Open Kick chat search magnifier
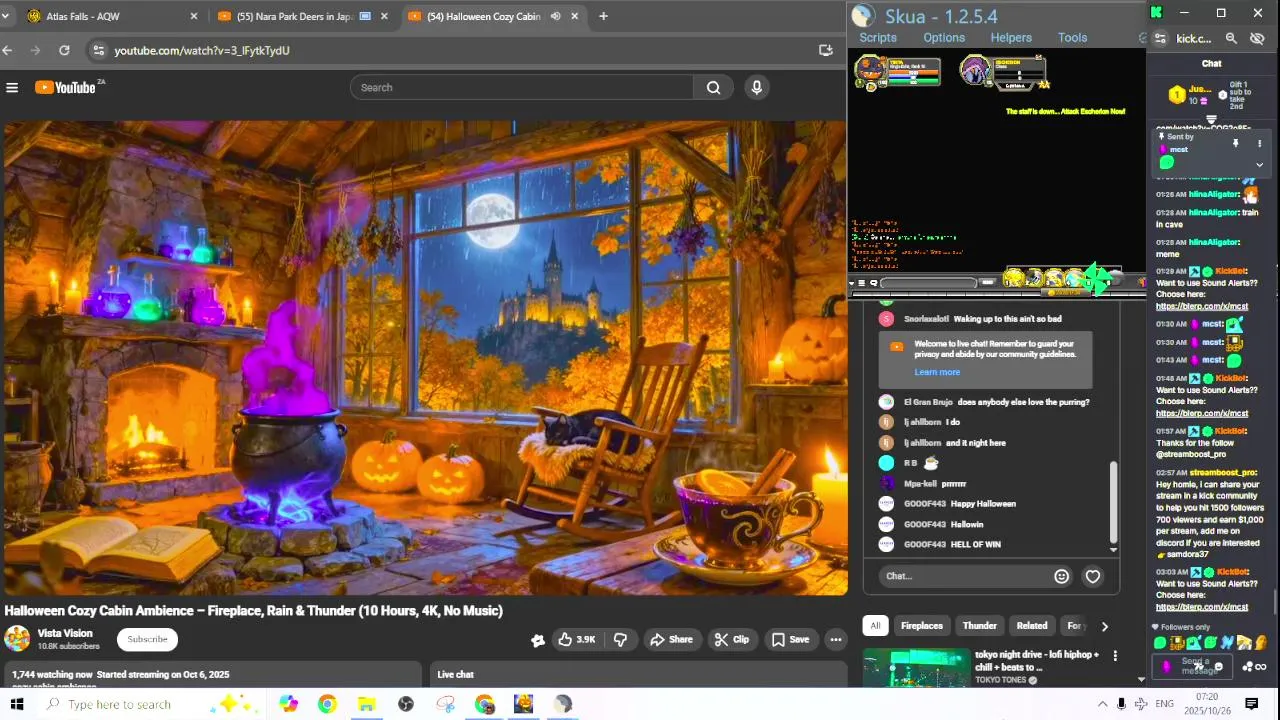The image size is (1280, 720). point(1231,39)
